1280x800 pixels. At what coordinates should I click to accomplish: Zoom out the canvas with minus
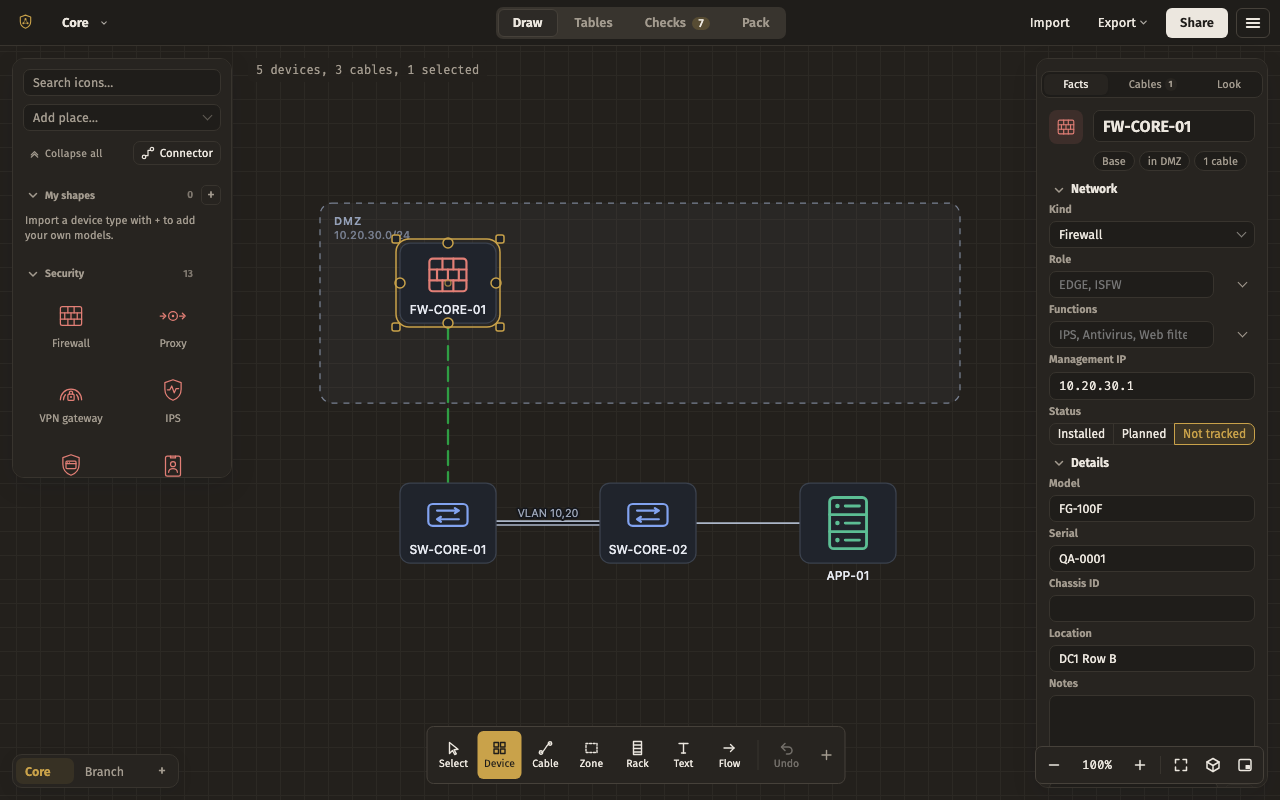coord(1054,765)
